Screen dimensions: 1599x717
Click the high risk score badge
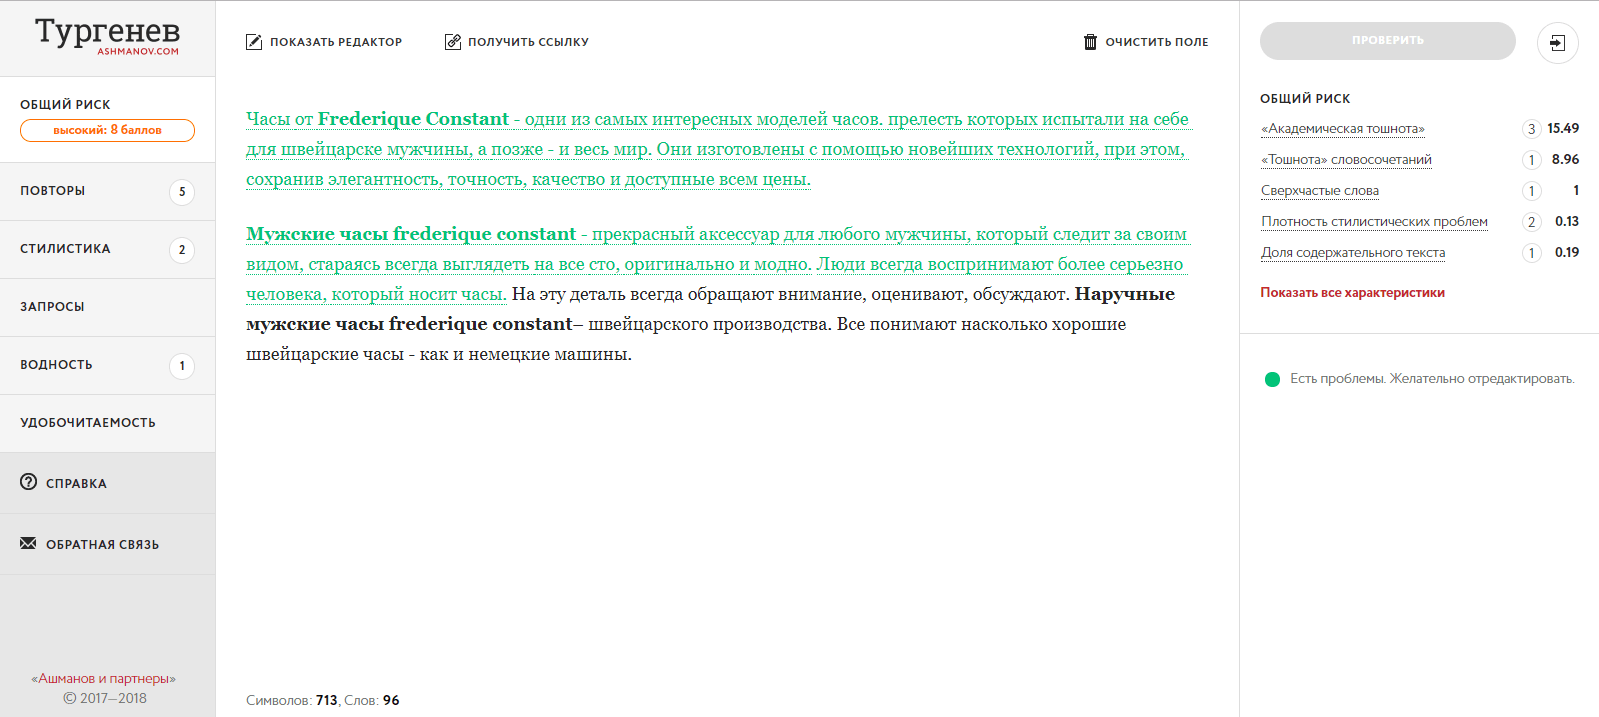[x=107, y=130]
